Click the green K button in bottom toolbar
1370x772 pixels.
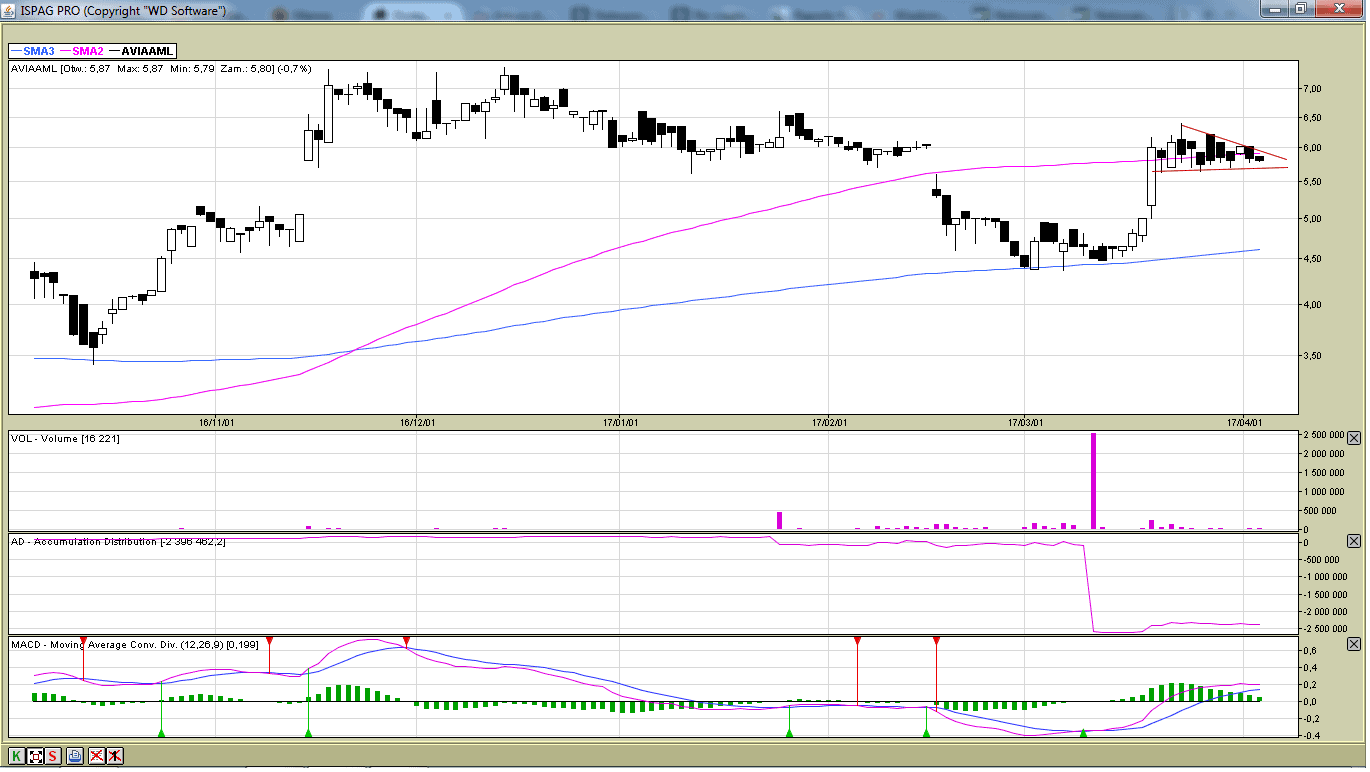point(17,756)
